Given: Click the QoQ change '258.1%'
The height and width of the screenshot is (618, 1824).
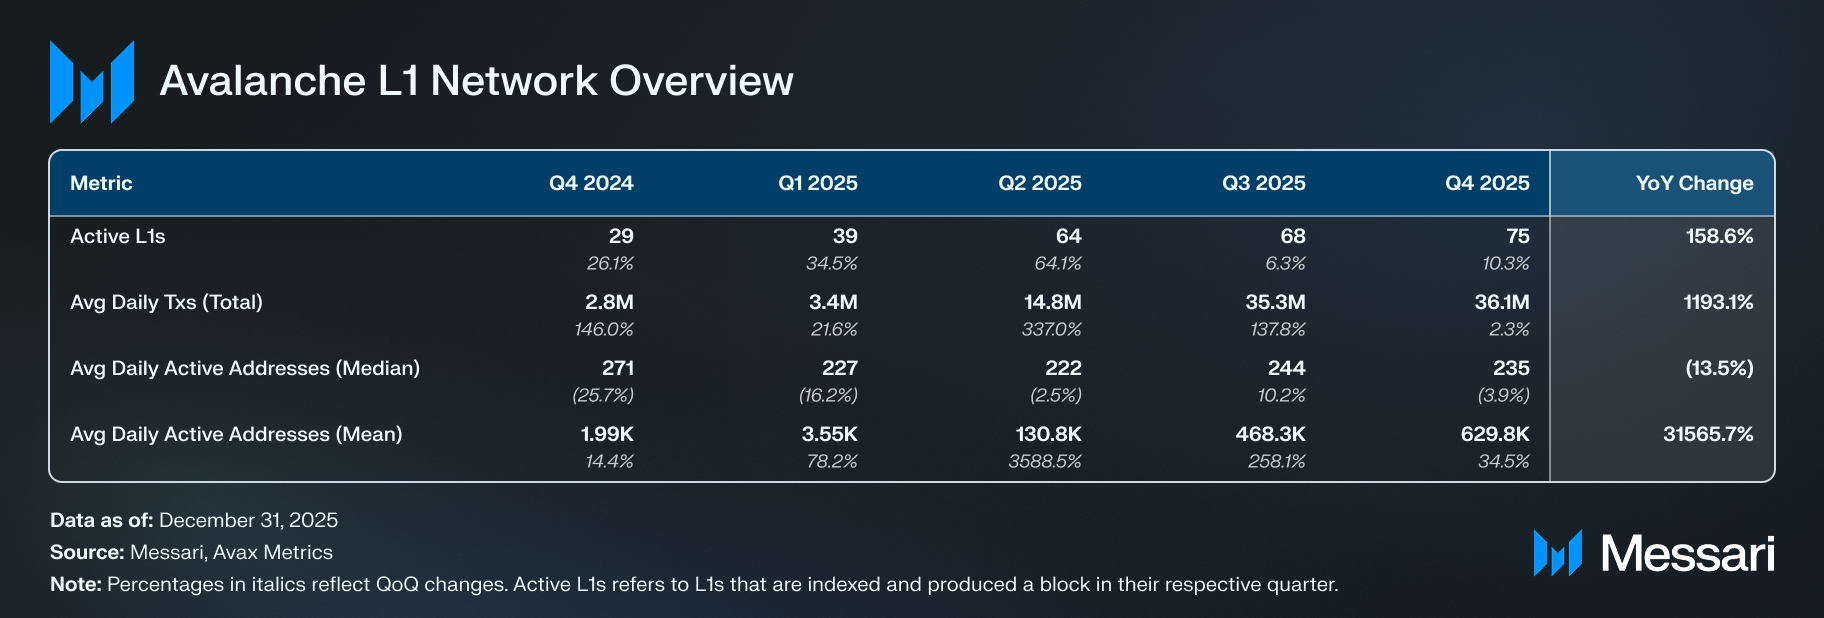Looking at the screenshot, I should point(1277,461).
